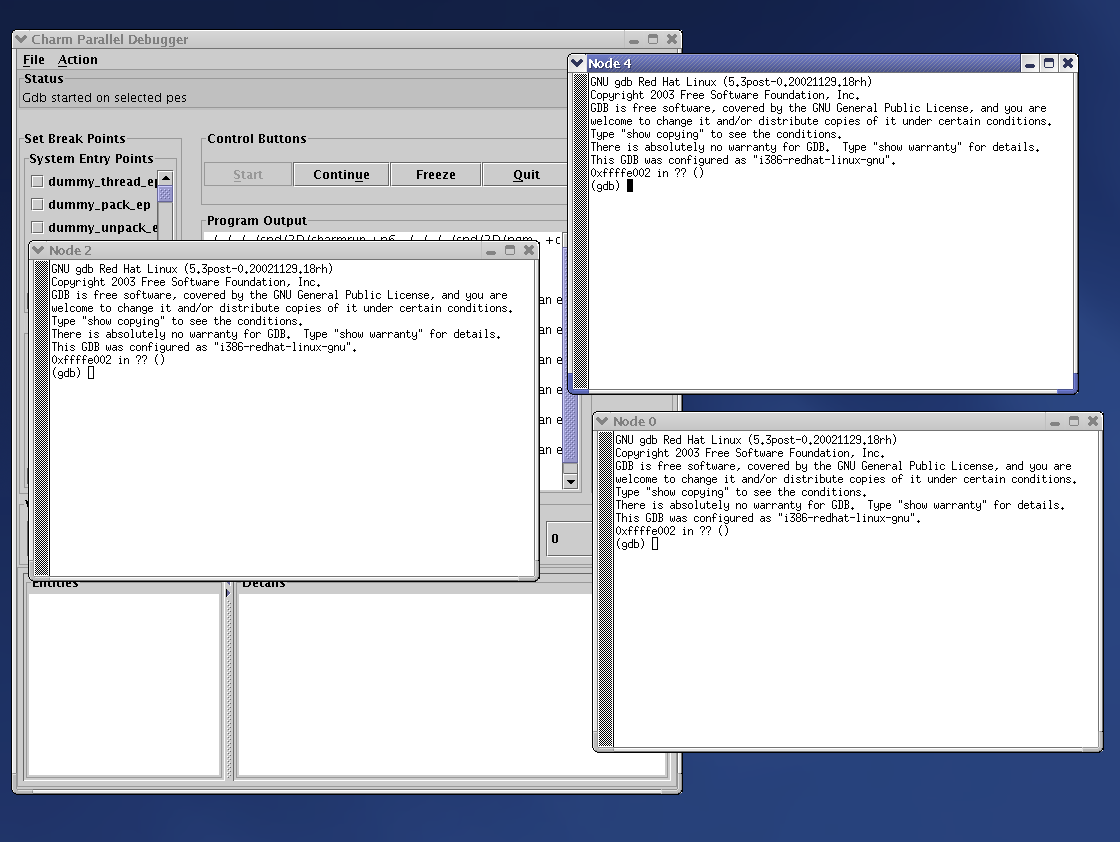
Task: Click the Node 2 title bar text
Action: pyautogui.click(x=70, y=251)
